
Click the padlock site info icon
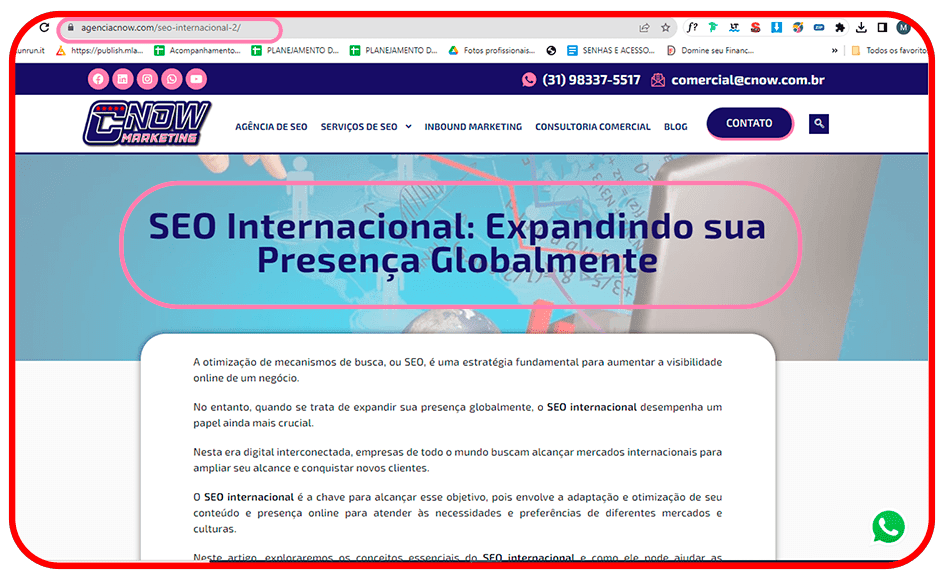[71, 27]
